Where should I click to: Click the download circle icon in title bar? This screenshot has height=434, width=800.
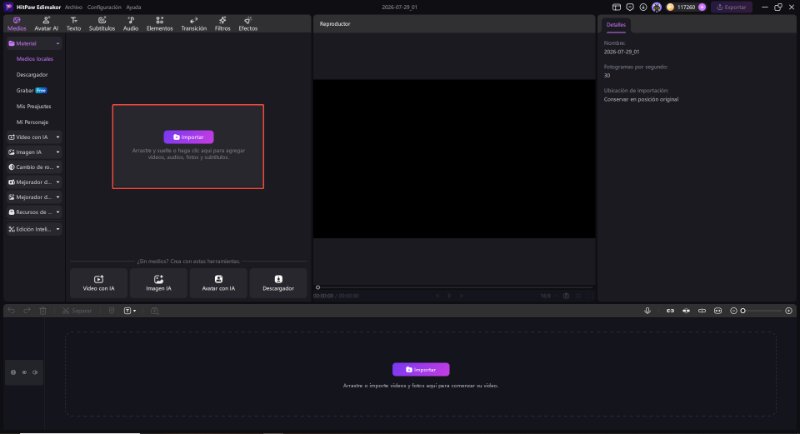coord(643,7)
